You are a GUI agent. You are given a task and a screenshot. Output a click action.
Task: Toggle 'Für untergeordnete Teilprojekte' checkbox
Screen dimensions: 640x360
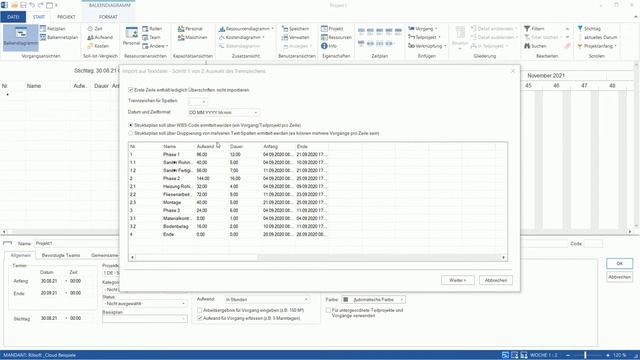click(x=329, y=310)
